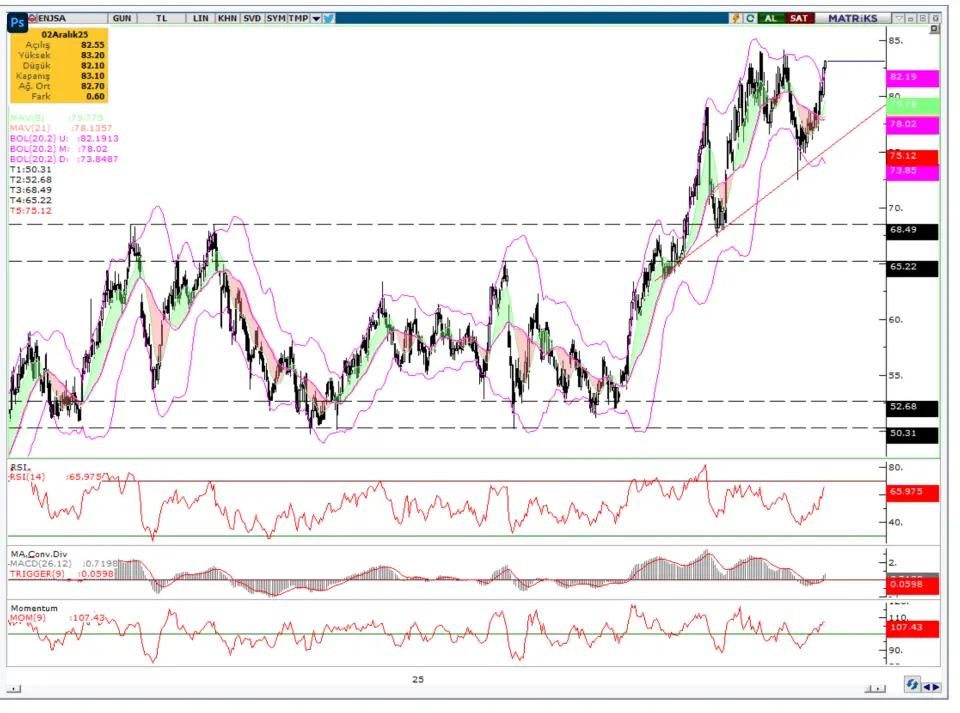Click the MATRiKS logo button

coord(852,18)
